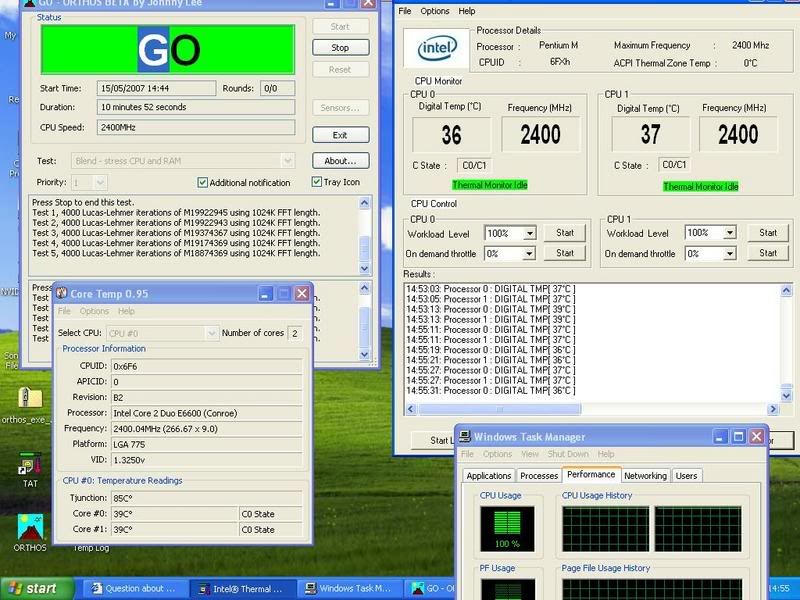The width and height of the screenshot is (800, 600).
Task: Click the TAT desktop icon
Action: 30,470
